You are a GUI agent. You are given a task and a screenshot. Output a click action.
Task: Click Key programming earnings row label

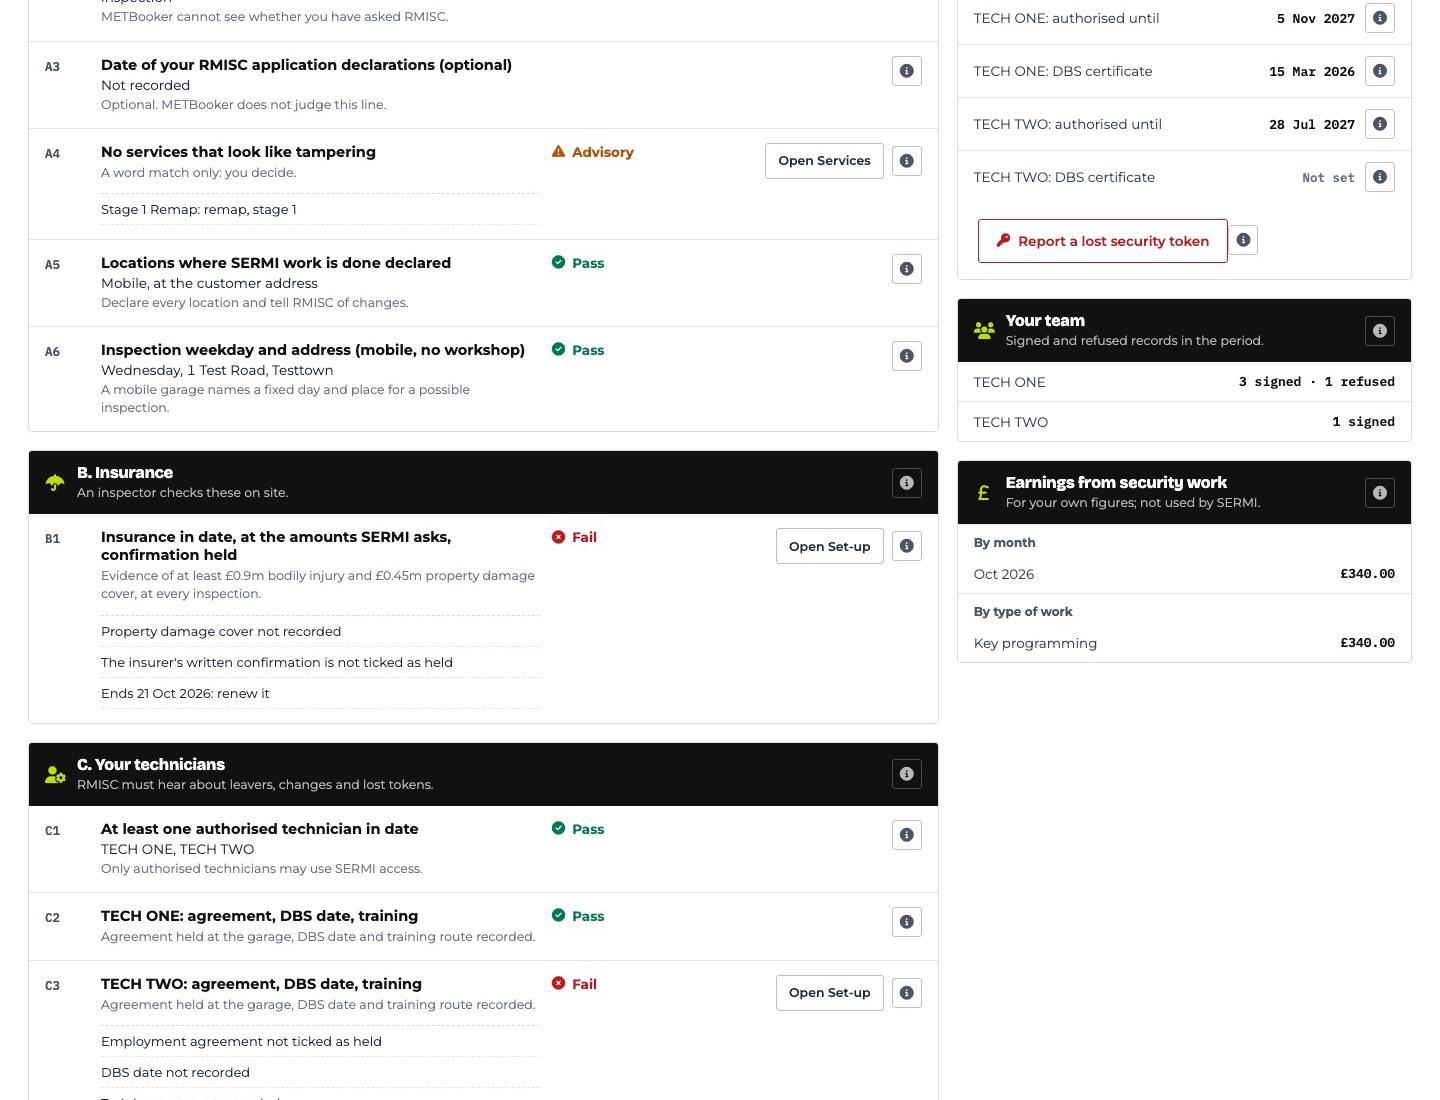click(x=1035, y=643)
